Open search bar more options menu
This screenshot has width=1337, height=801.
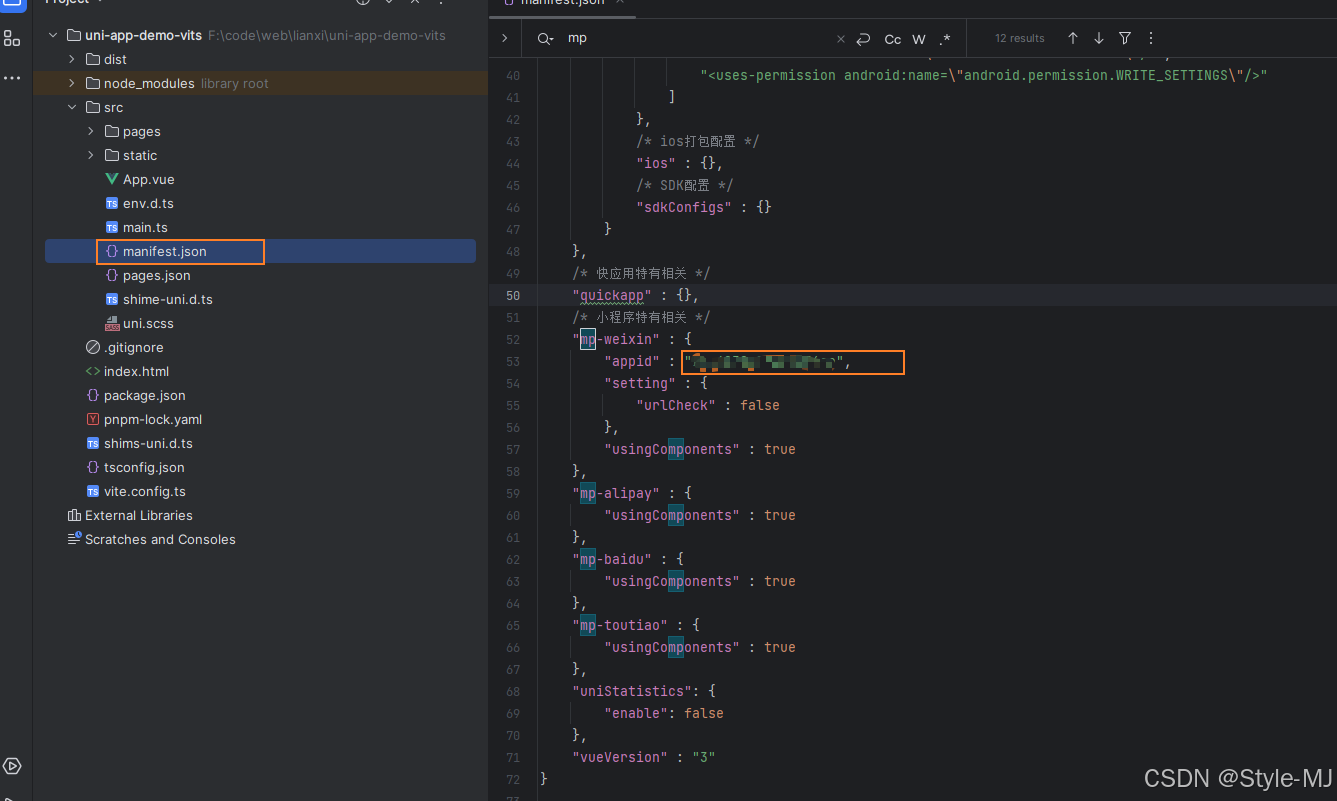(x=1151, y=38)
